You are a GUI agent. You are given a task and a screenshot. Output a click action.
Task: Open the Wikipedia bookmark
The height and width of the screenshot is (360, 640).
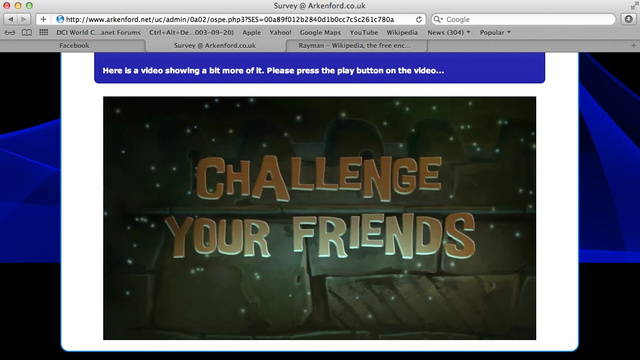(x=402, y=32)
